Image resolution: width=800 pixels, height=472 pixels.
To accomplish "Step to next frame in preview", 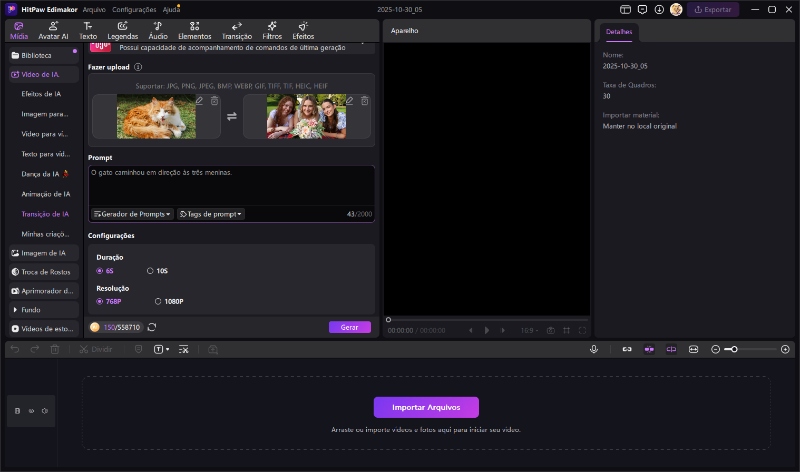I will [x=503, y=331].
